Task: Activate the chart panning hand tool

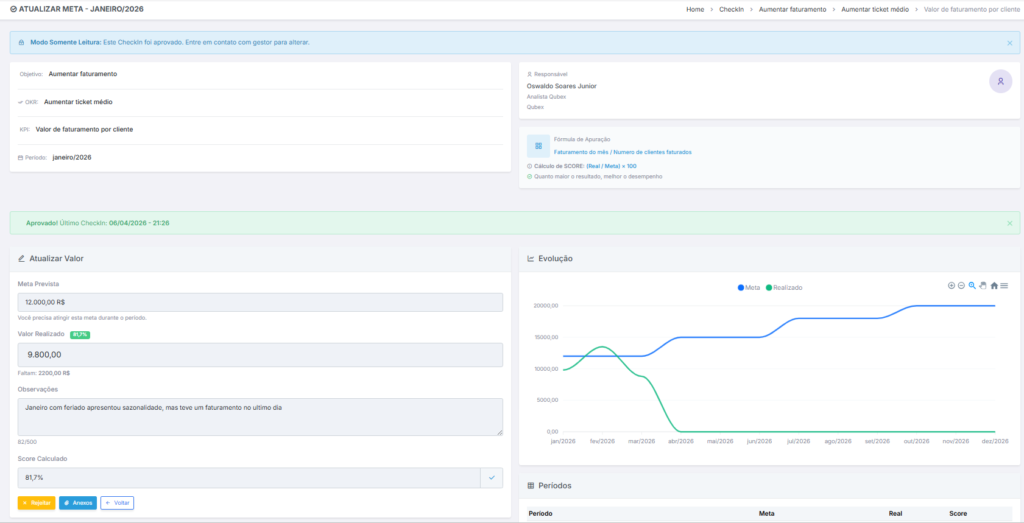Action: click(x=983, y=286)
